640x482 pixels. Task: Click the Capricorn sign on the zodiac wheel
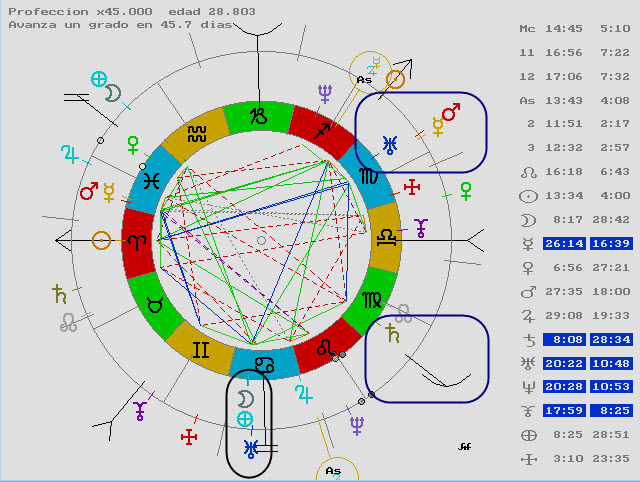(x=259, y=115)
